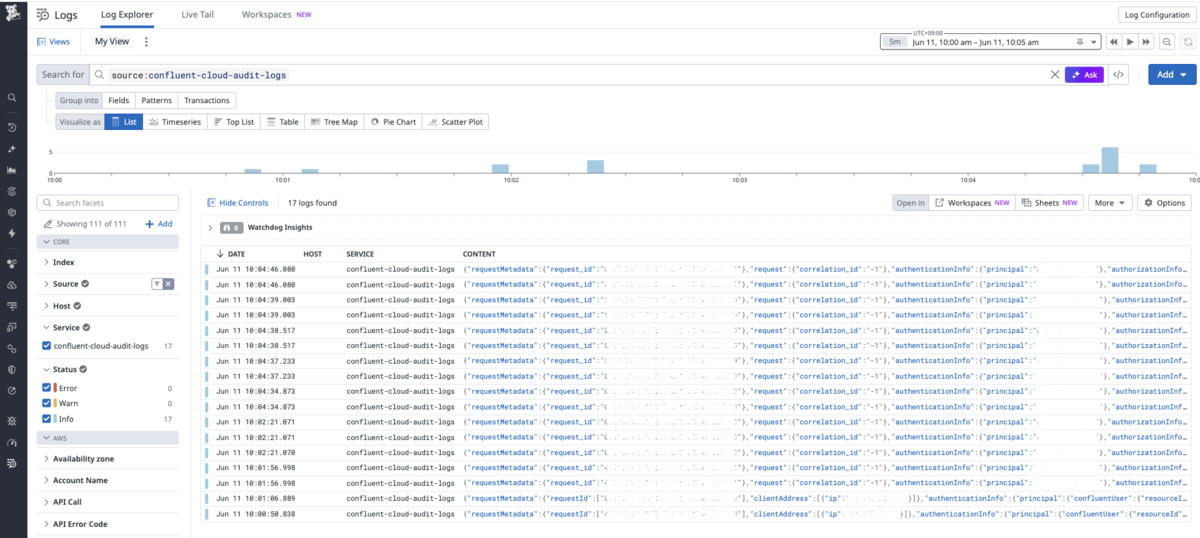
Task: Toggle the Error status checkbox
Action: click(46, 388)
